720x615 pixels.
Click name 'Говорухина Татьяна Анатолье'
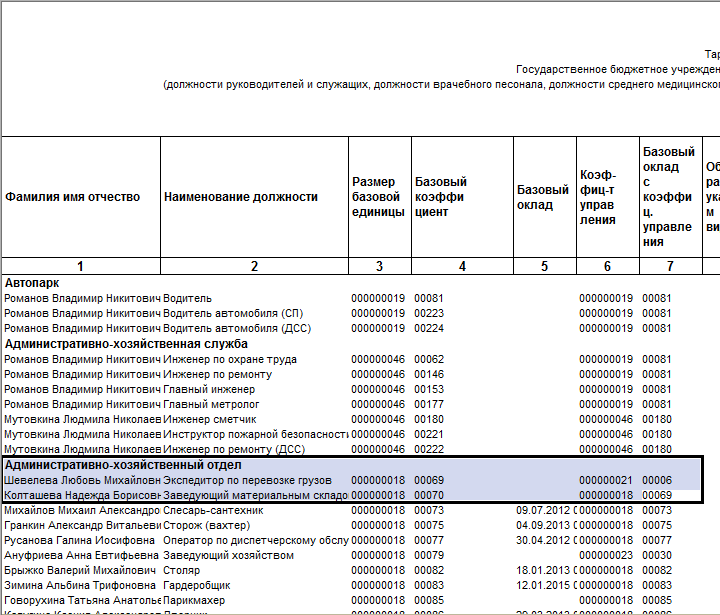pos(82,600)
